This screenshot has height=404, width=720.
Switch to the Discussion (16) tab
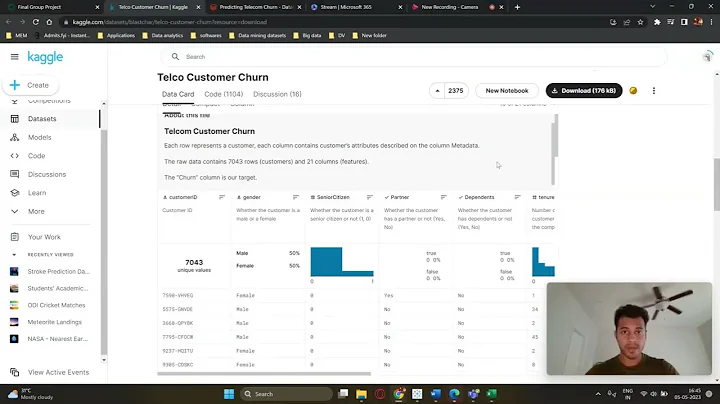[x=277, y=94]
